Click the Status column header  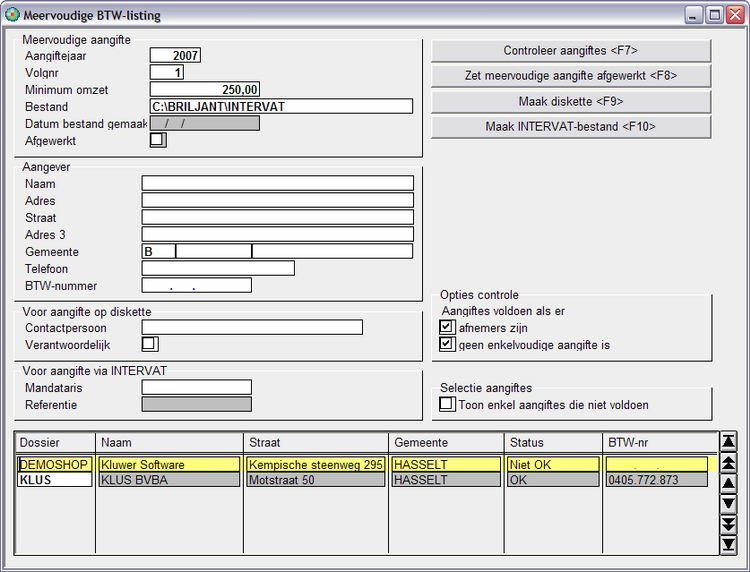[553, 442]
